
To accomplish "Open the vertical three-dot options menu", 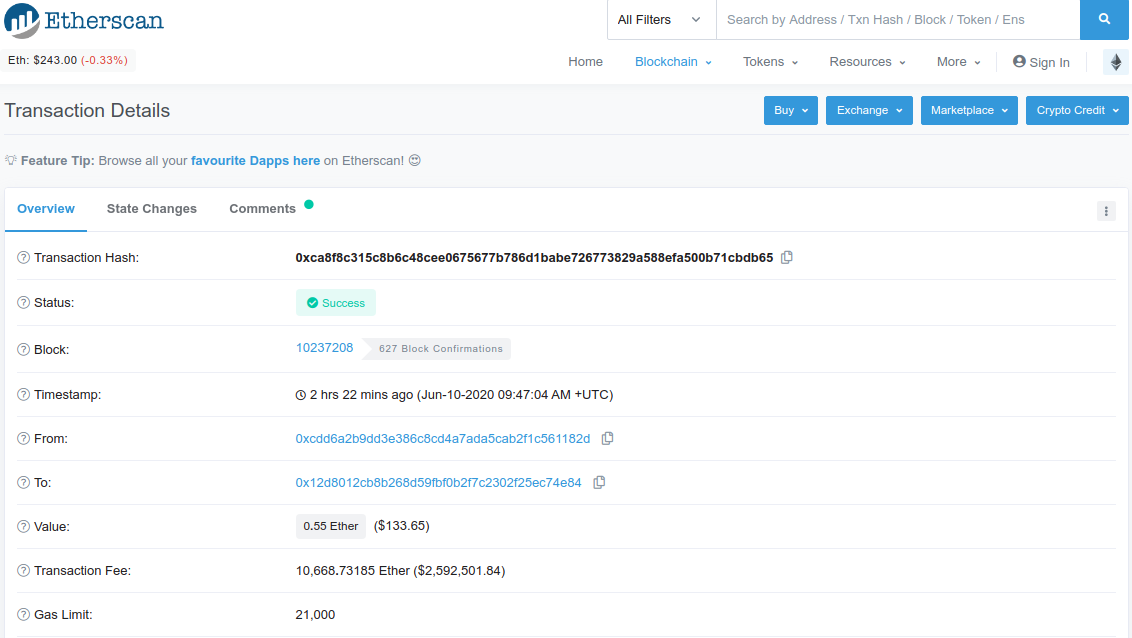I will tap(1106, 211).
